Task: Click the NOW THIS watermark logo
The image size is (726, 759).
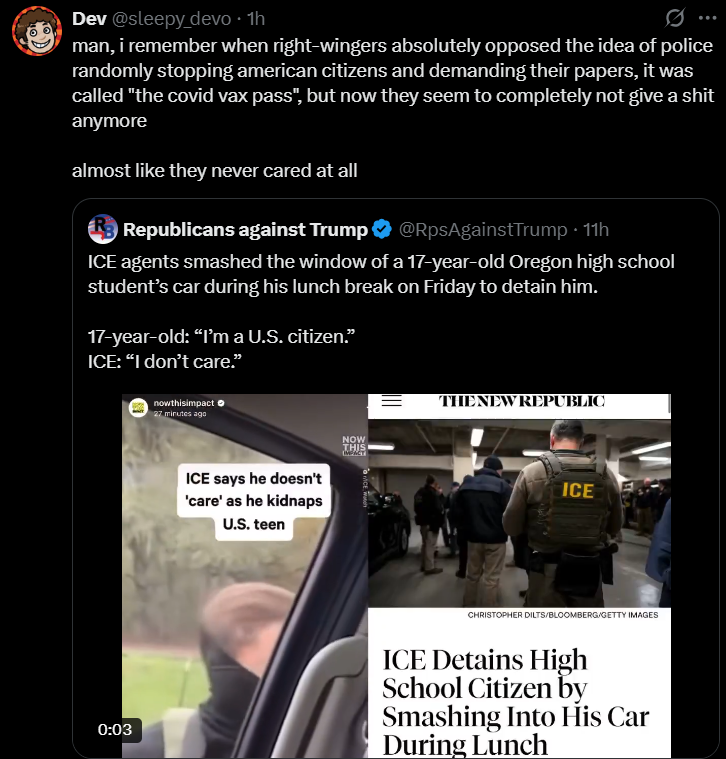Action: (353, 445)
